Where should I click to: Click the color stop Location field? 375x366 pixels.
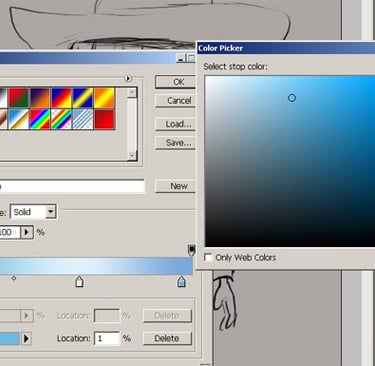107,339
